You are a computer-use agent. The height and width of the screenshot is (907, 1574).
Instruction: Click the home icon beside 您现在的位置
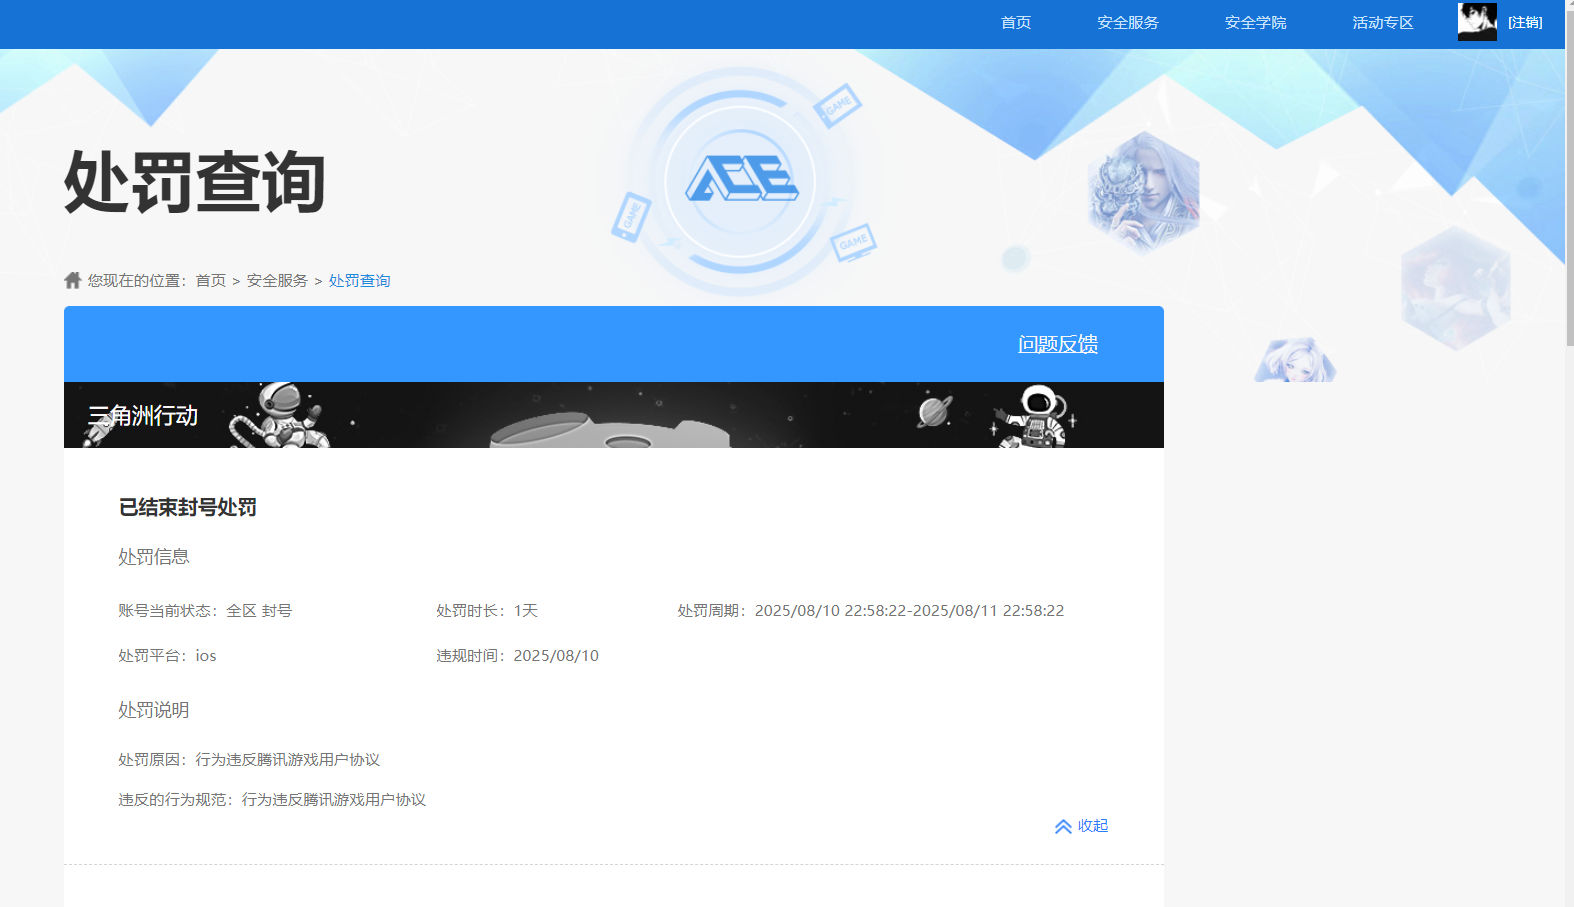pyautogui.click(x=72, y=280)
